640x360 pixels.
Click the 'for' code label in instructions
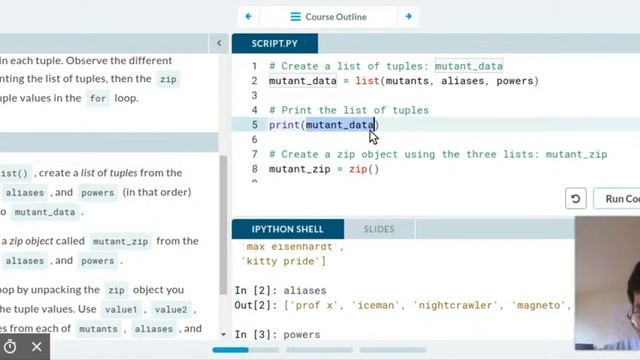coord(98,98)
